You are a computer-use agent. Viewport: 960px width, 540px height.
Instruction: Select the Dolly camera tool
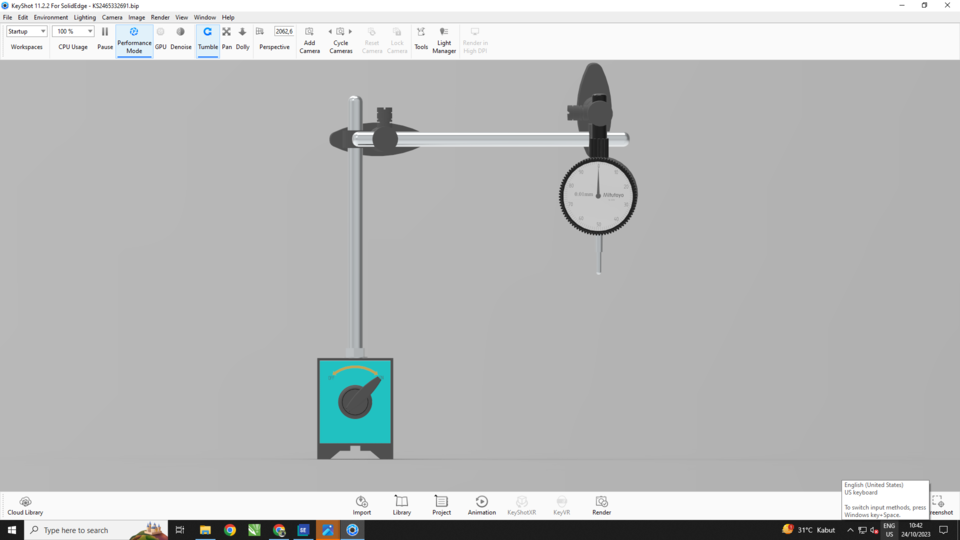(x=242, y=39)
